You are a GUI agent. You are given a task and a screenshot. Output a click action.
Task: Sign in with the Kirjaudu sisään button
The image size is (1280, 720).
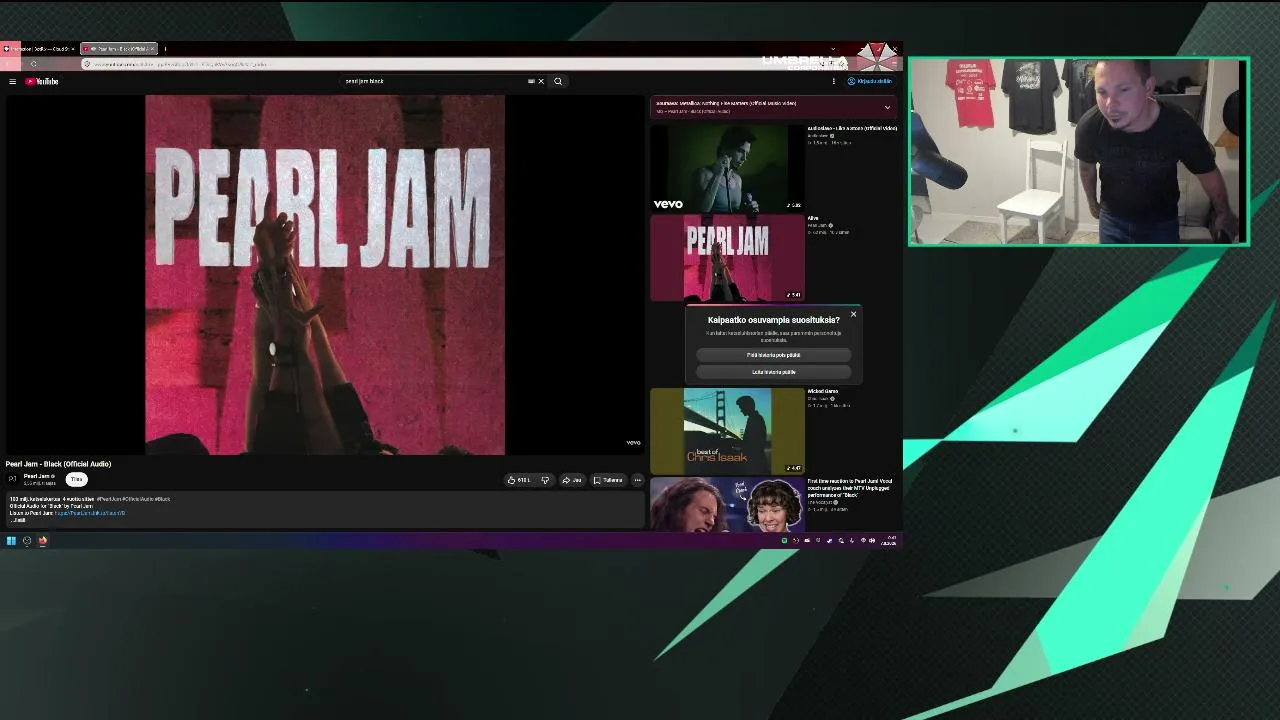[x=869, y=82]
